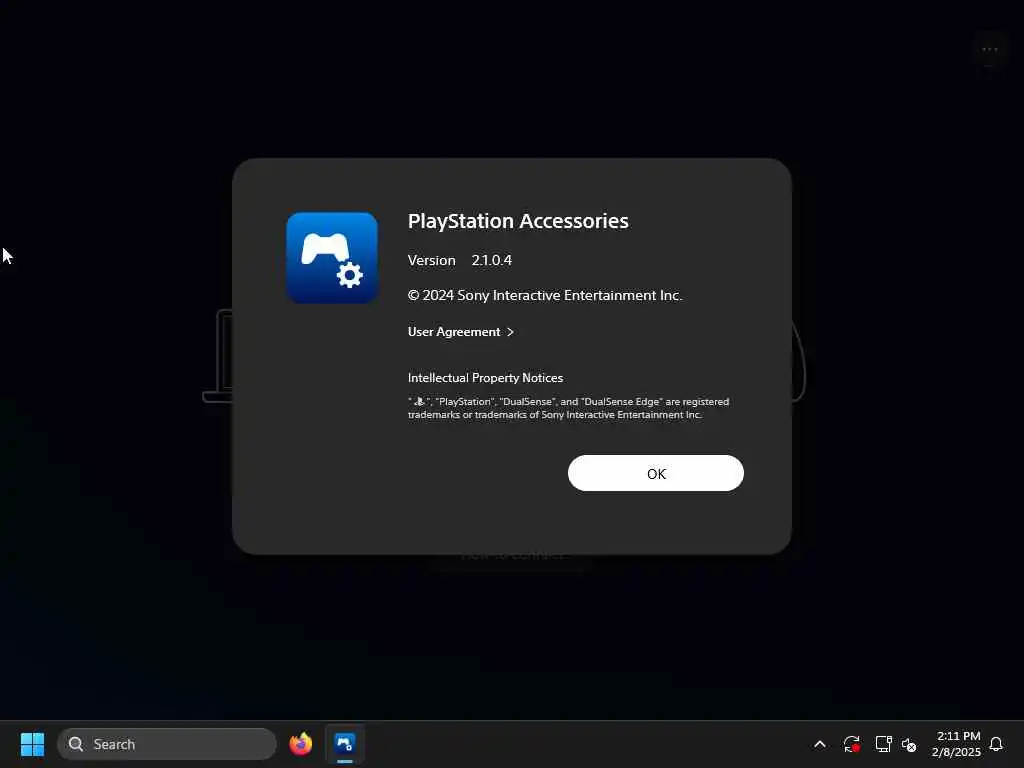Click the taskbar Search box
Screen dimensions: 1024x768
[167, 744]
